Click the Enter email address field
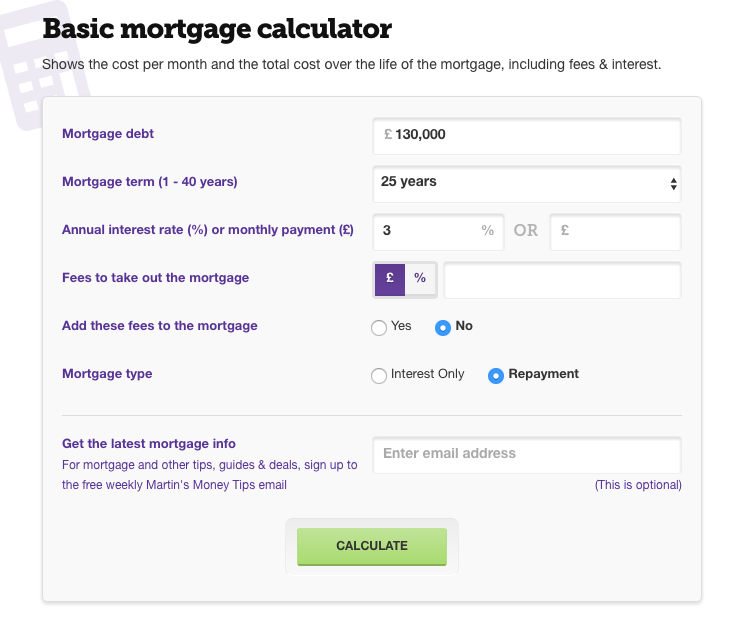Viewport: 744px width, 624px height. coord(527,455)
